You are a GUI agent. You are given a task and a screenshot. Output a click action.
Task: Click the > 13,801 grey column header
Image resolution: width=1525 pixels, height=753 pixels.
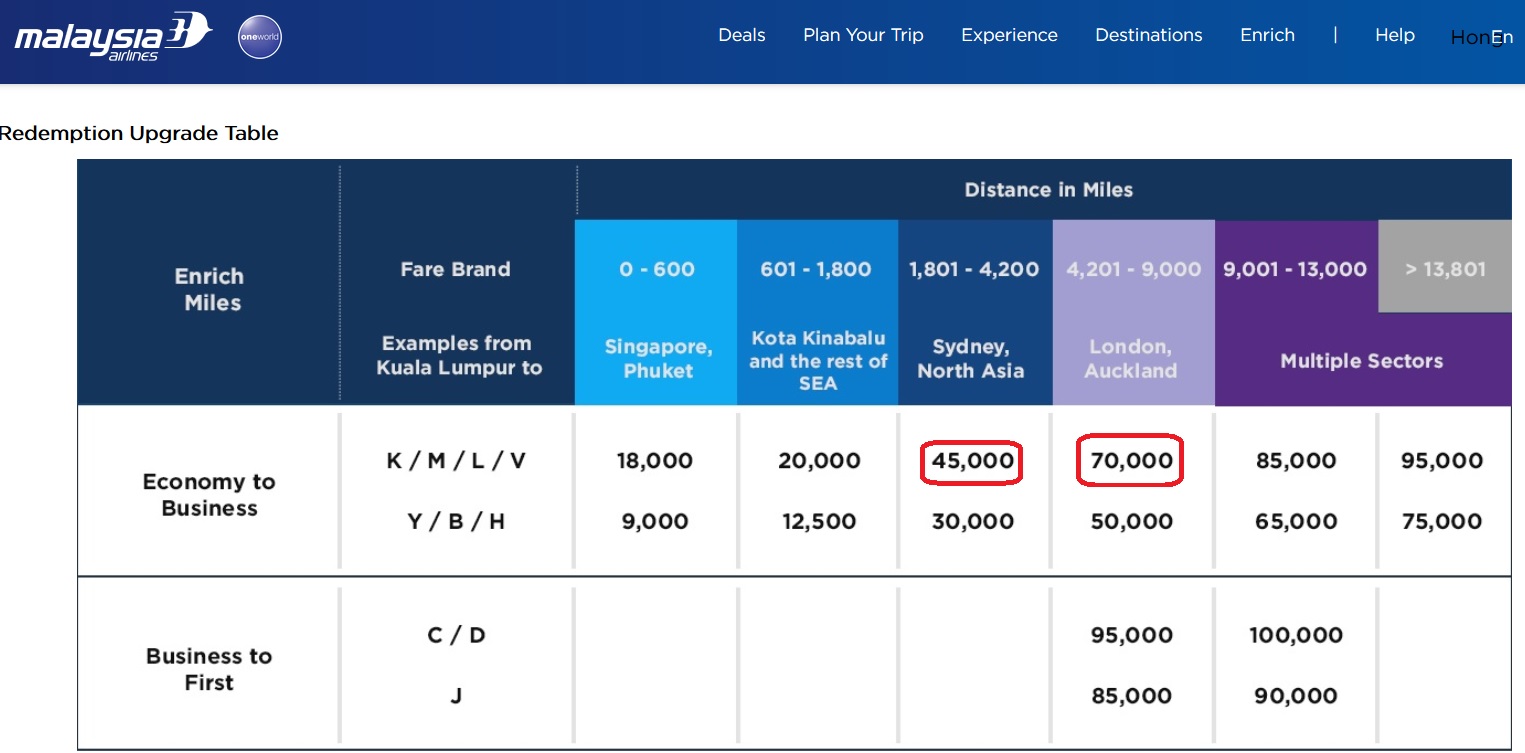[1445, 269]
